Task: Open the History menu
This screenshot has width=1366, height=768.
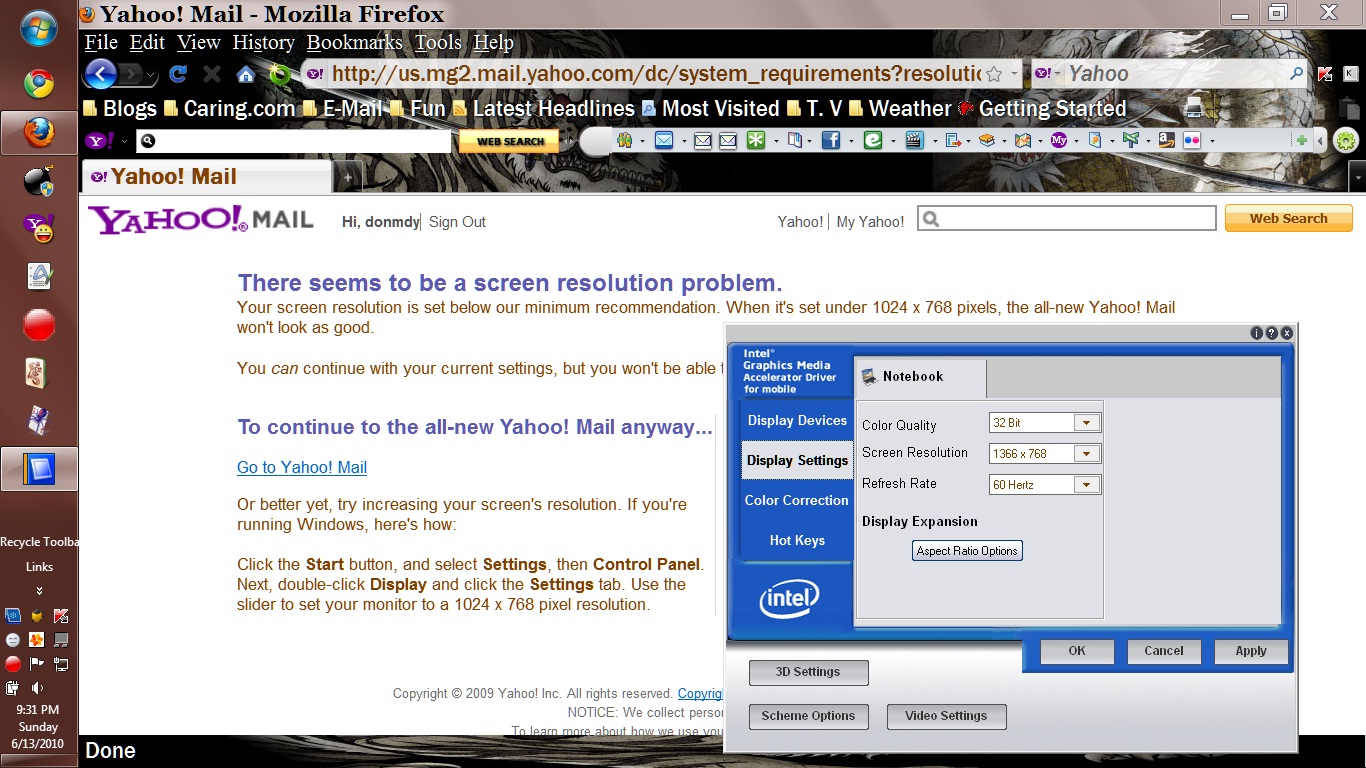Action: point(263,43)
